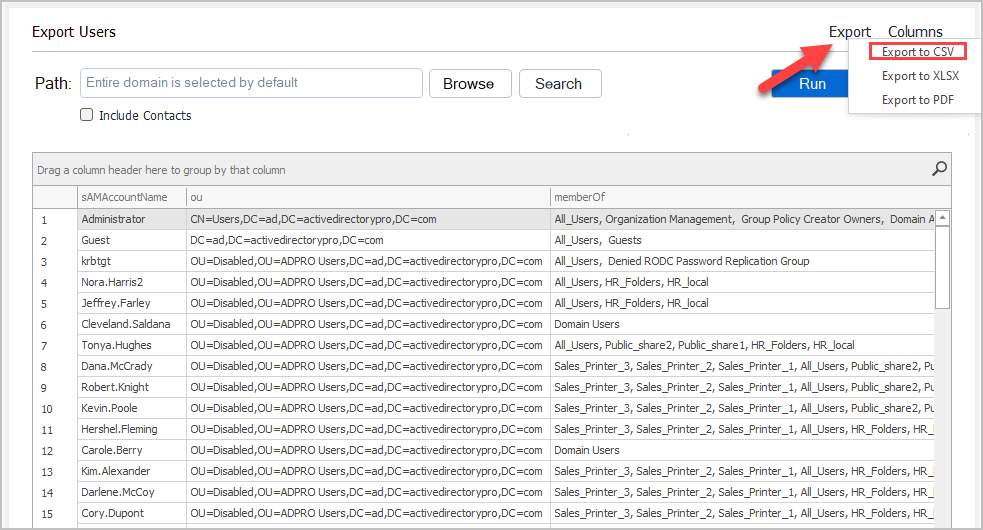The image size is (983, 530).
Task: Select Export to CSV option
Action: point(917,52)
